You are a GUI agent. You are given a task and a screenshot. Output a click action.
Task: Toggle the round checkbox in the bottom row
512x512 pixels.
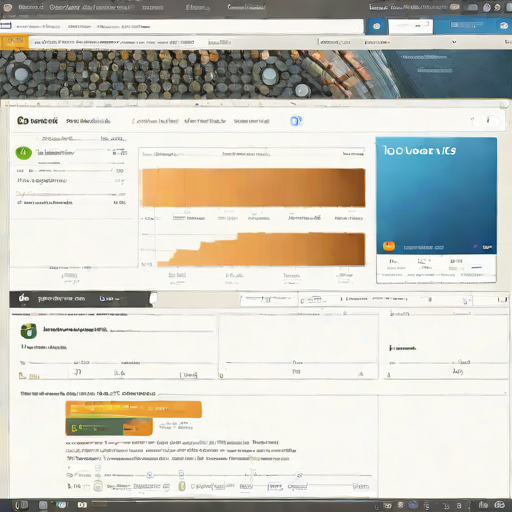click(x=98, y=486)
